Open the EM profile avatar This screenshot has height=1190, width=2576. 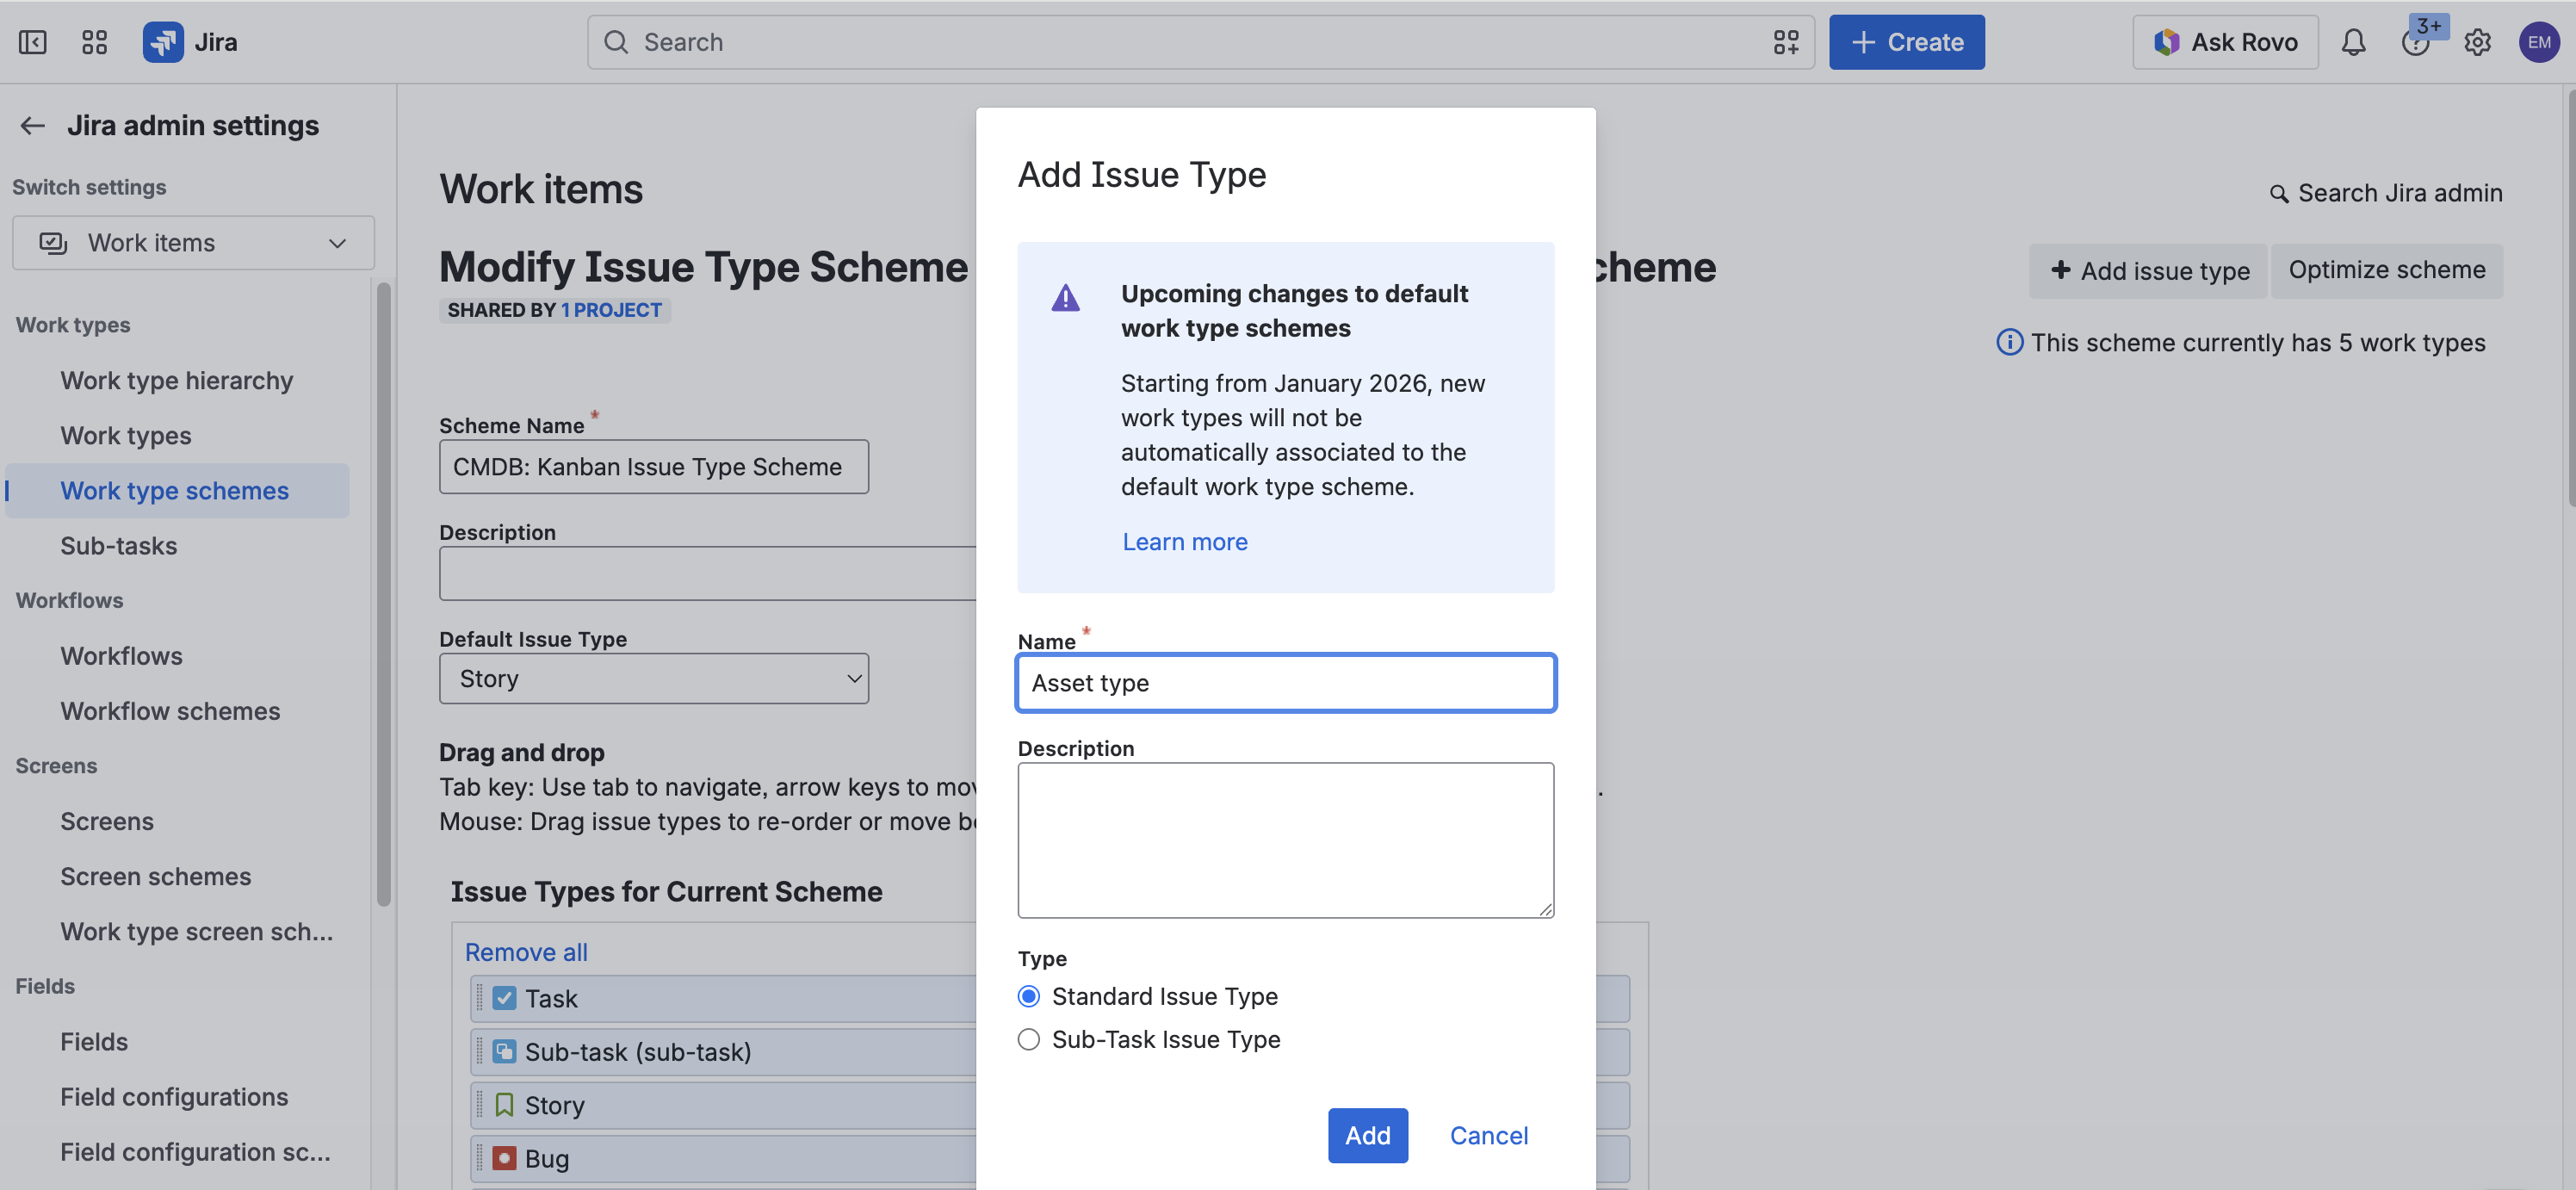tap(2538, 42)
